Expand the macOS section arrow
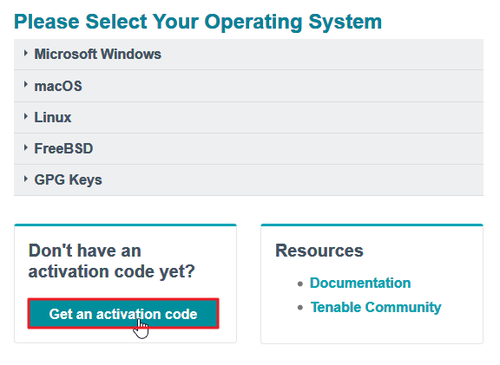Screen dimensions: 500x365 tap(25, 85)
